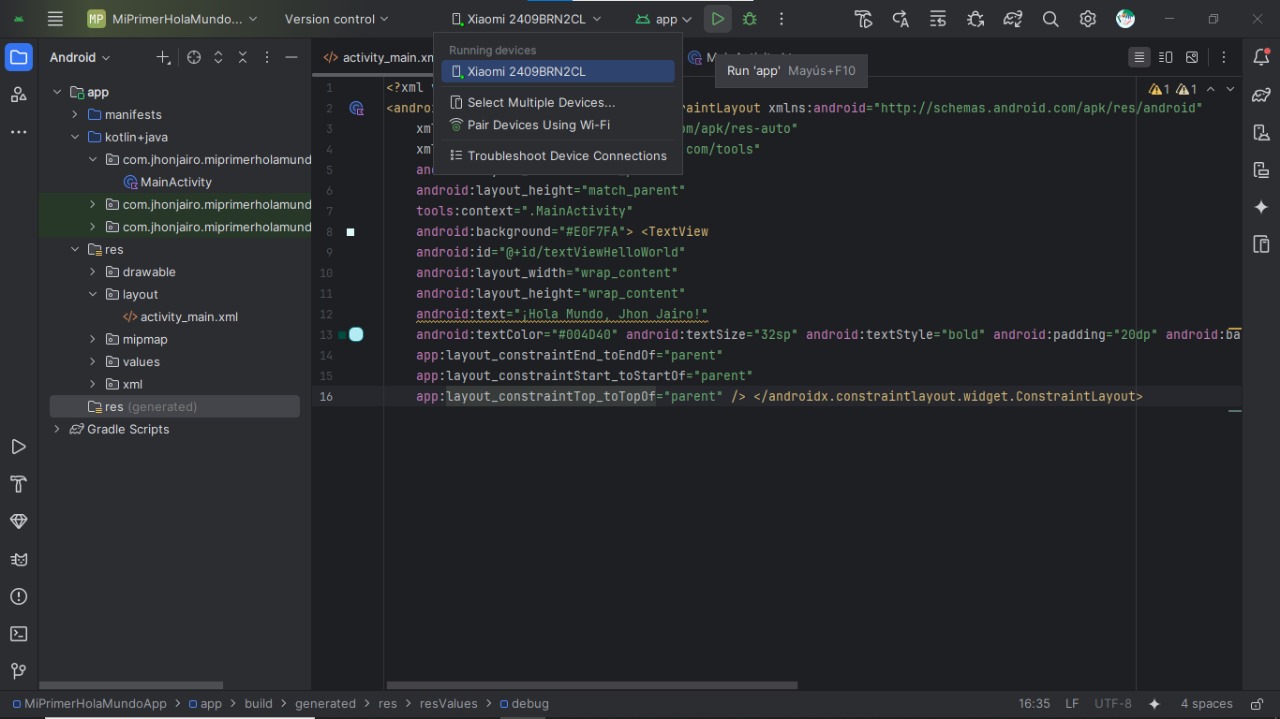1280x719 pixels.
Task: Expand the values folder
Action: (x=93, y=362)
